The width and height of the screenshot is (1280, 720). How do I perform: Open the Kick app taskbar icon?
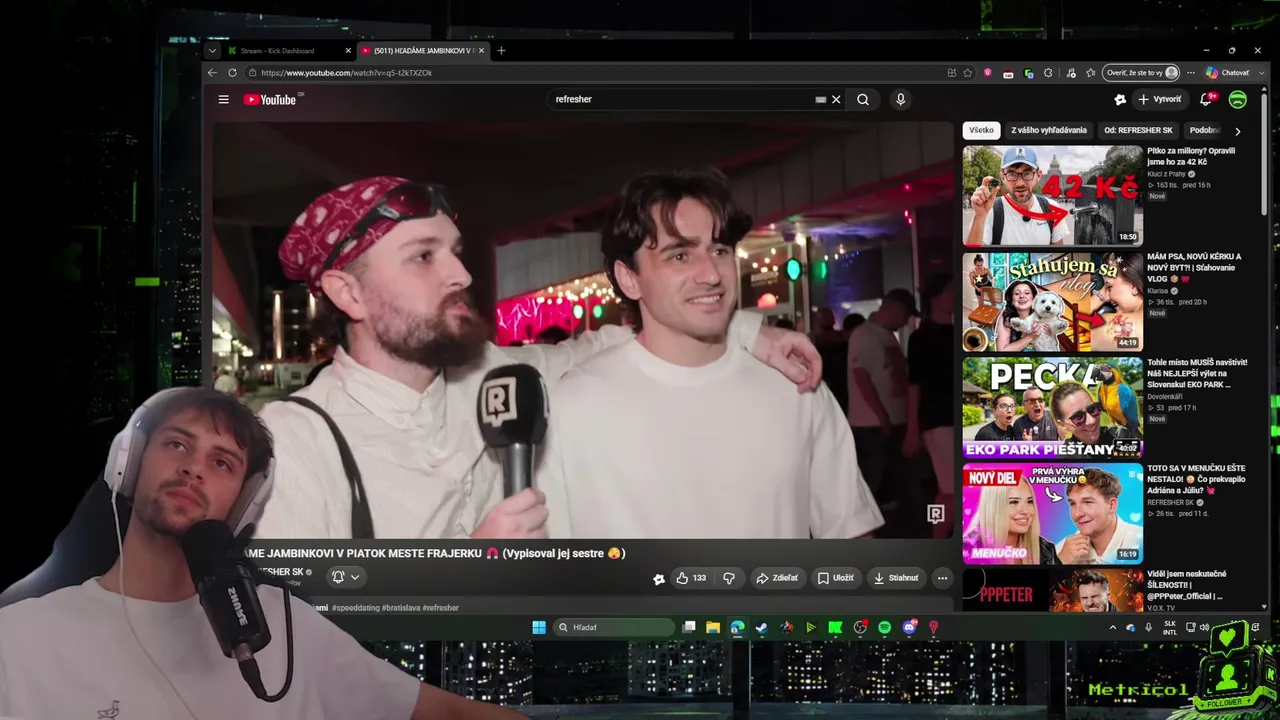[x=835, y=628]
